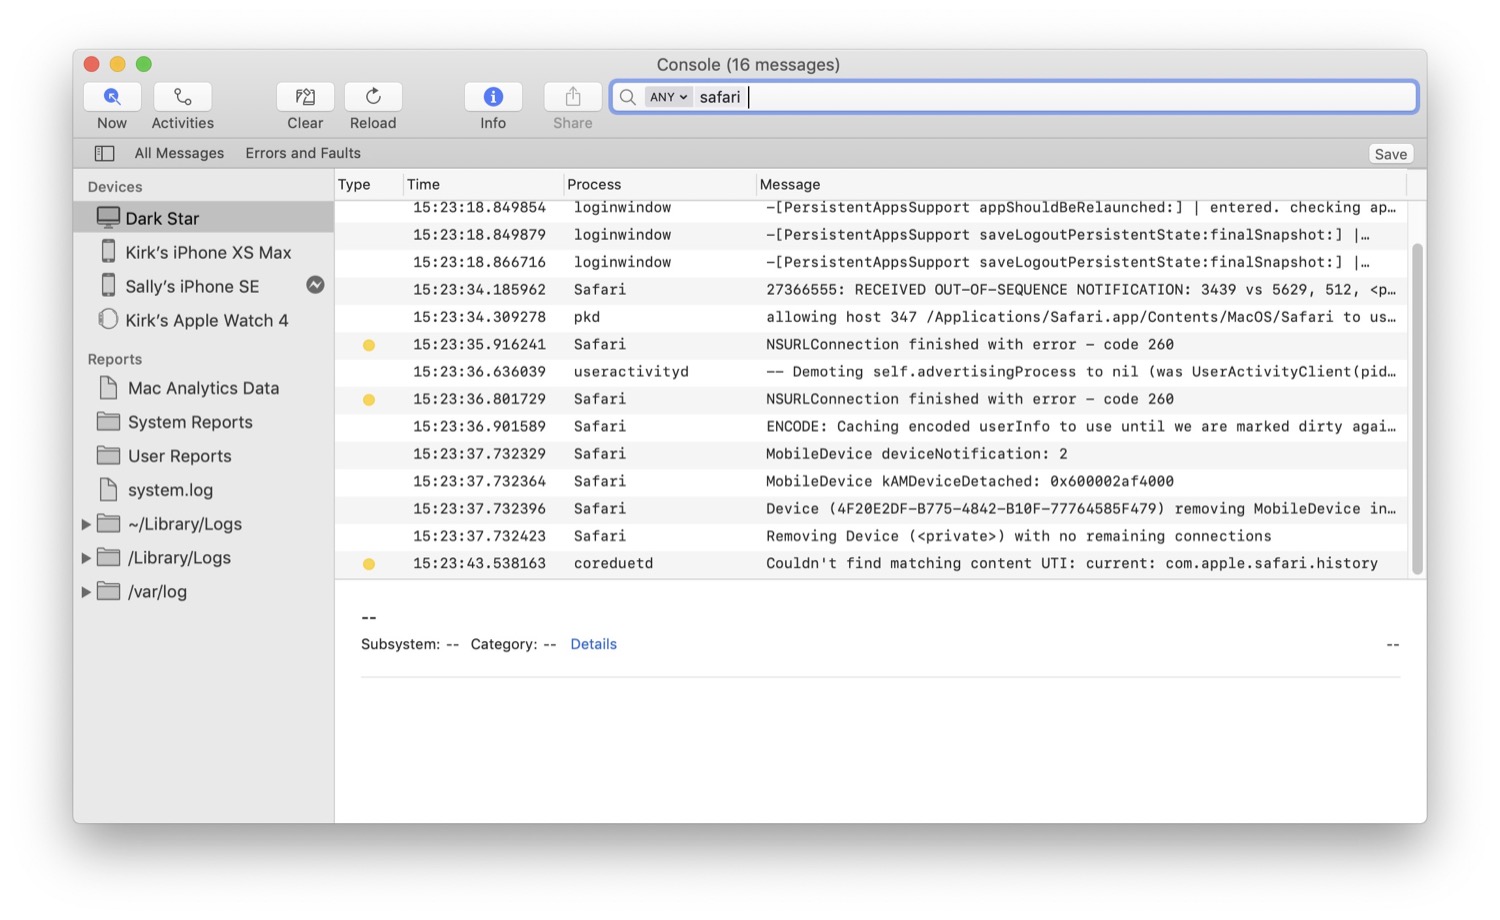Select Sally's iPhone SE label
This screenshot has width=1500, height=920.
tap(192, 286)
